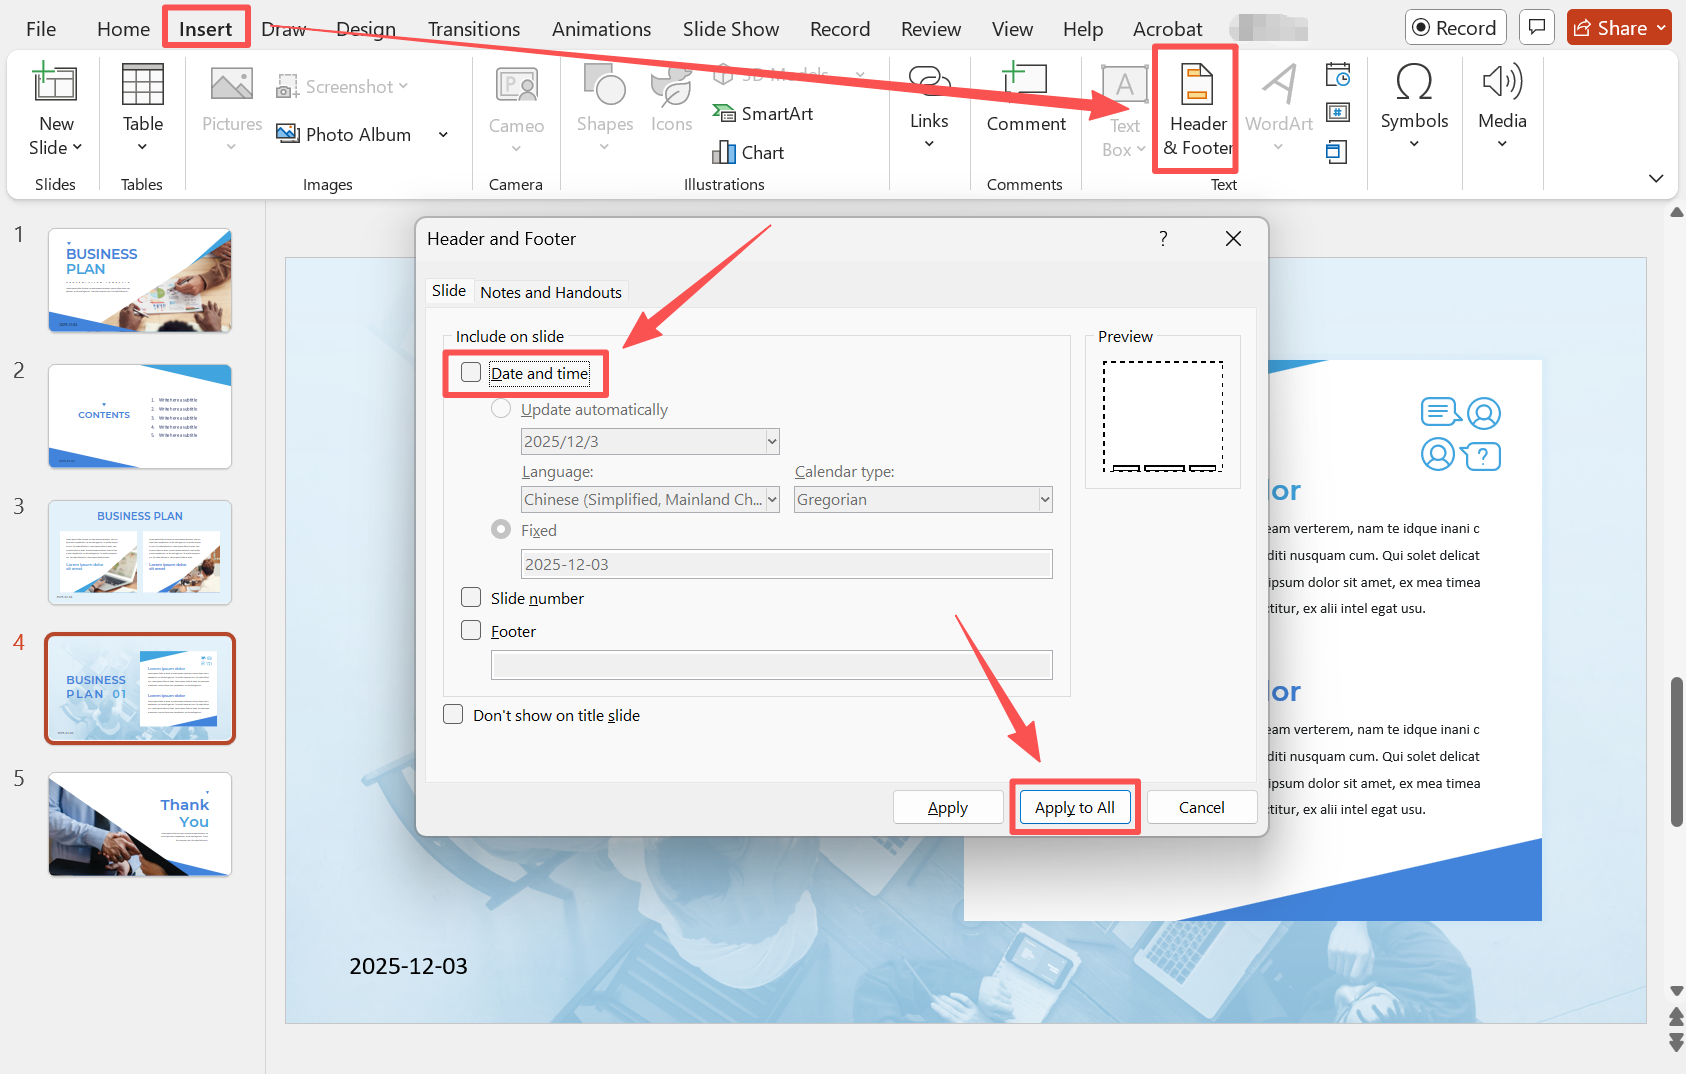Select slide 2 Contents thumbnail
Image resolution: width=1686 pixels, height=1074 pixels.
(x=140, y=416)
